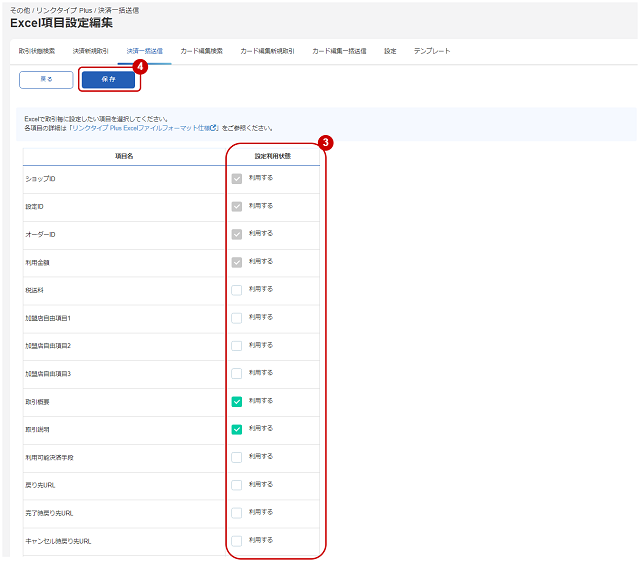Select the first tab 取引状態検索
640x562 pixels.
pyautogui.click(x=37, y=51)
